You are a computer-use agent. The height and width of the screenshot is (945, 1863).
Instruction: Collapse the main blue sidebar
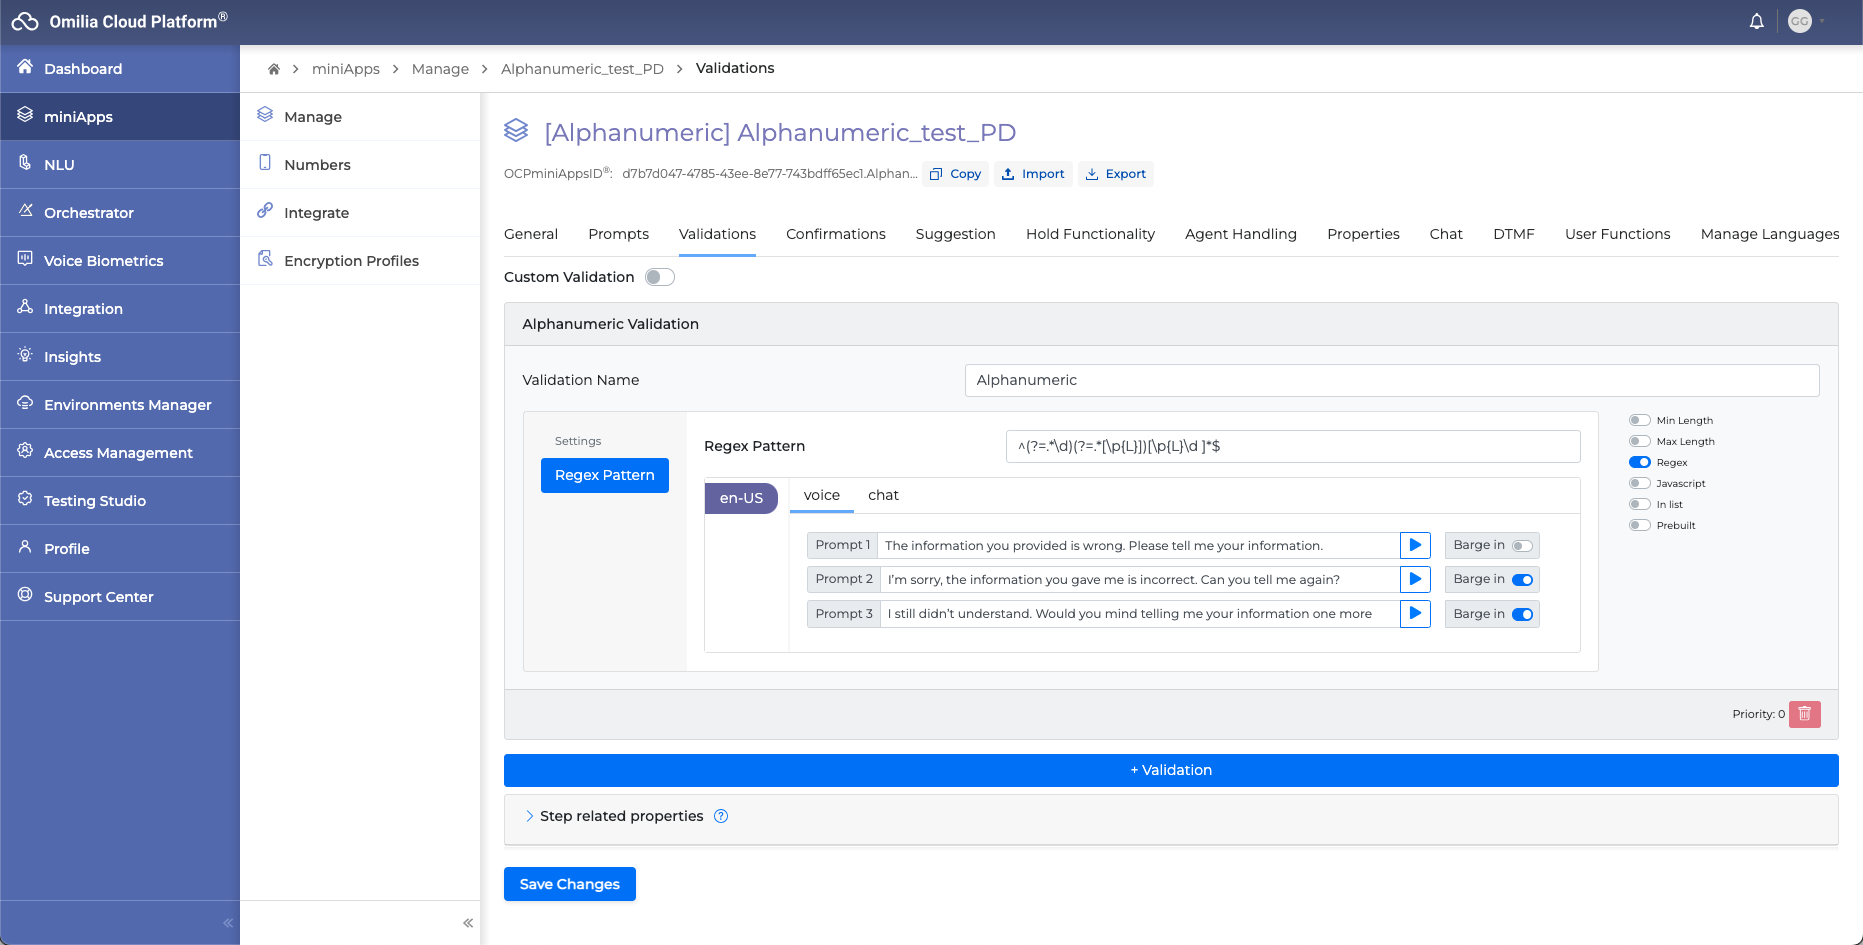[228, 923]
